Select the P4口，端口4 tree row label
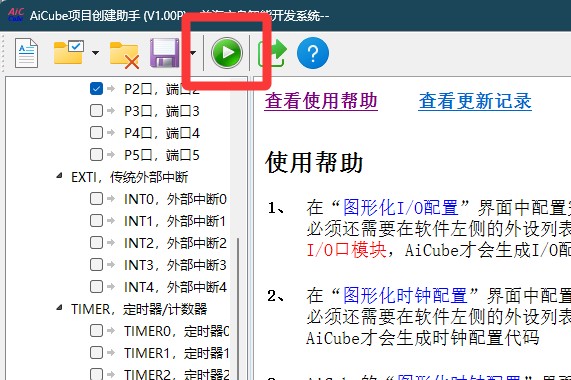The width and height of the screenshot is (571, 380). point(162,133)
